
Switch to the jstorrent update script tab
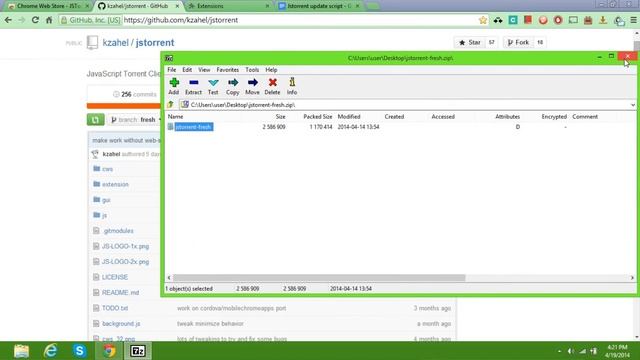[318, 6]
